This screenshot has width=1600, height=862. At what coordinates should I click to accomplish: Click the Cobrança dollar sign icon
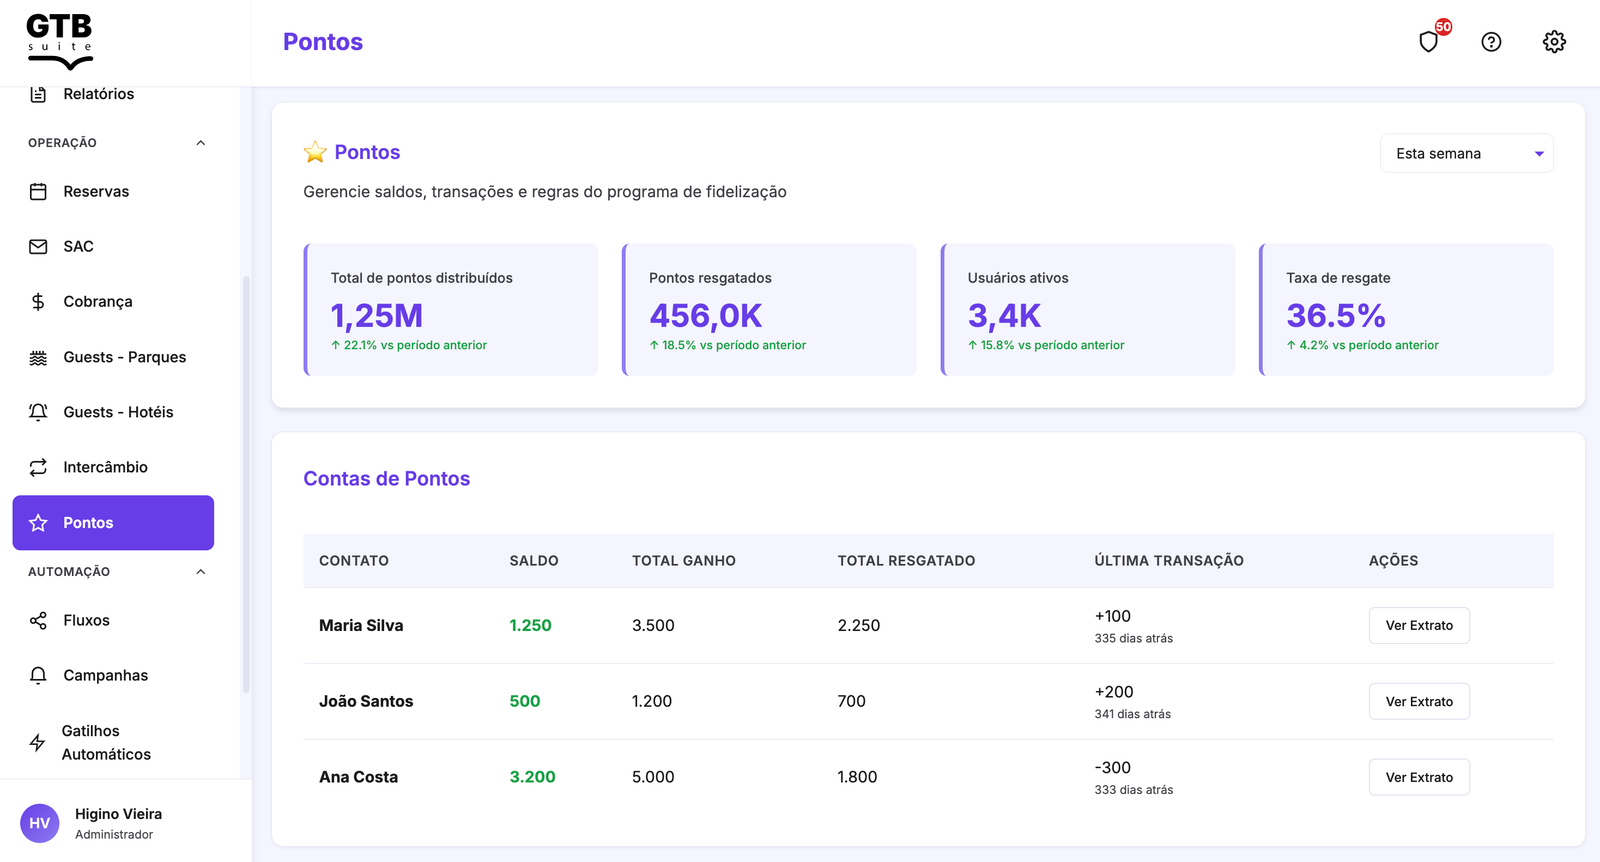coord(38,302)
